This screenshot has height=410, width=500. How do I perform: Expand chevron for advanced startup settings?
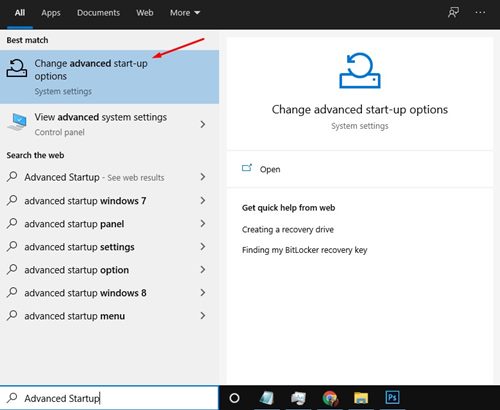click(x=203, y=246)
